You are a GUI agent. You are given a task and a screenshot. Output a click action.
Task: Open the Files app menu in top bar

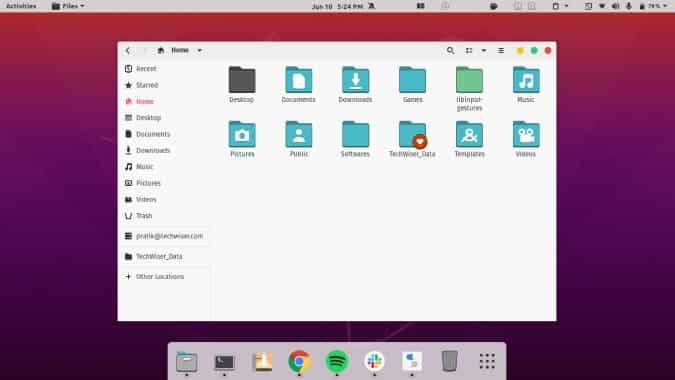pos(68,6)
